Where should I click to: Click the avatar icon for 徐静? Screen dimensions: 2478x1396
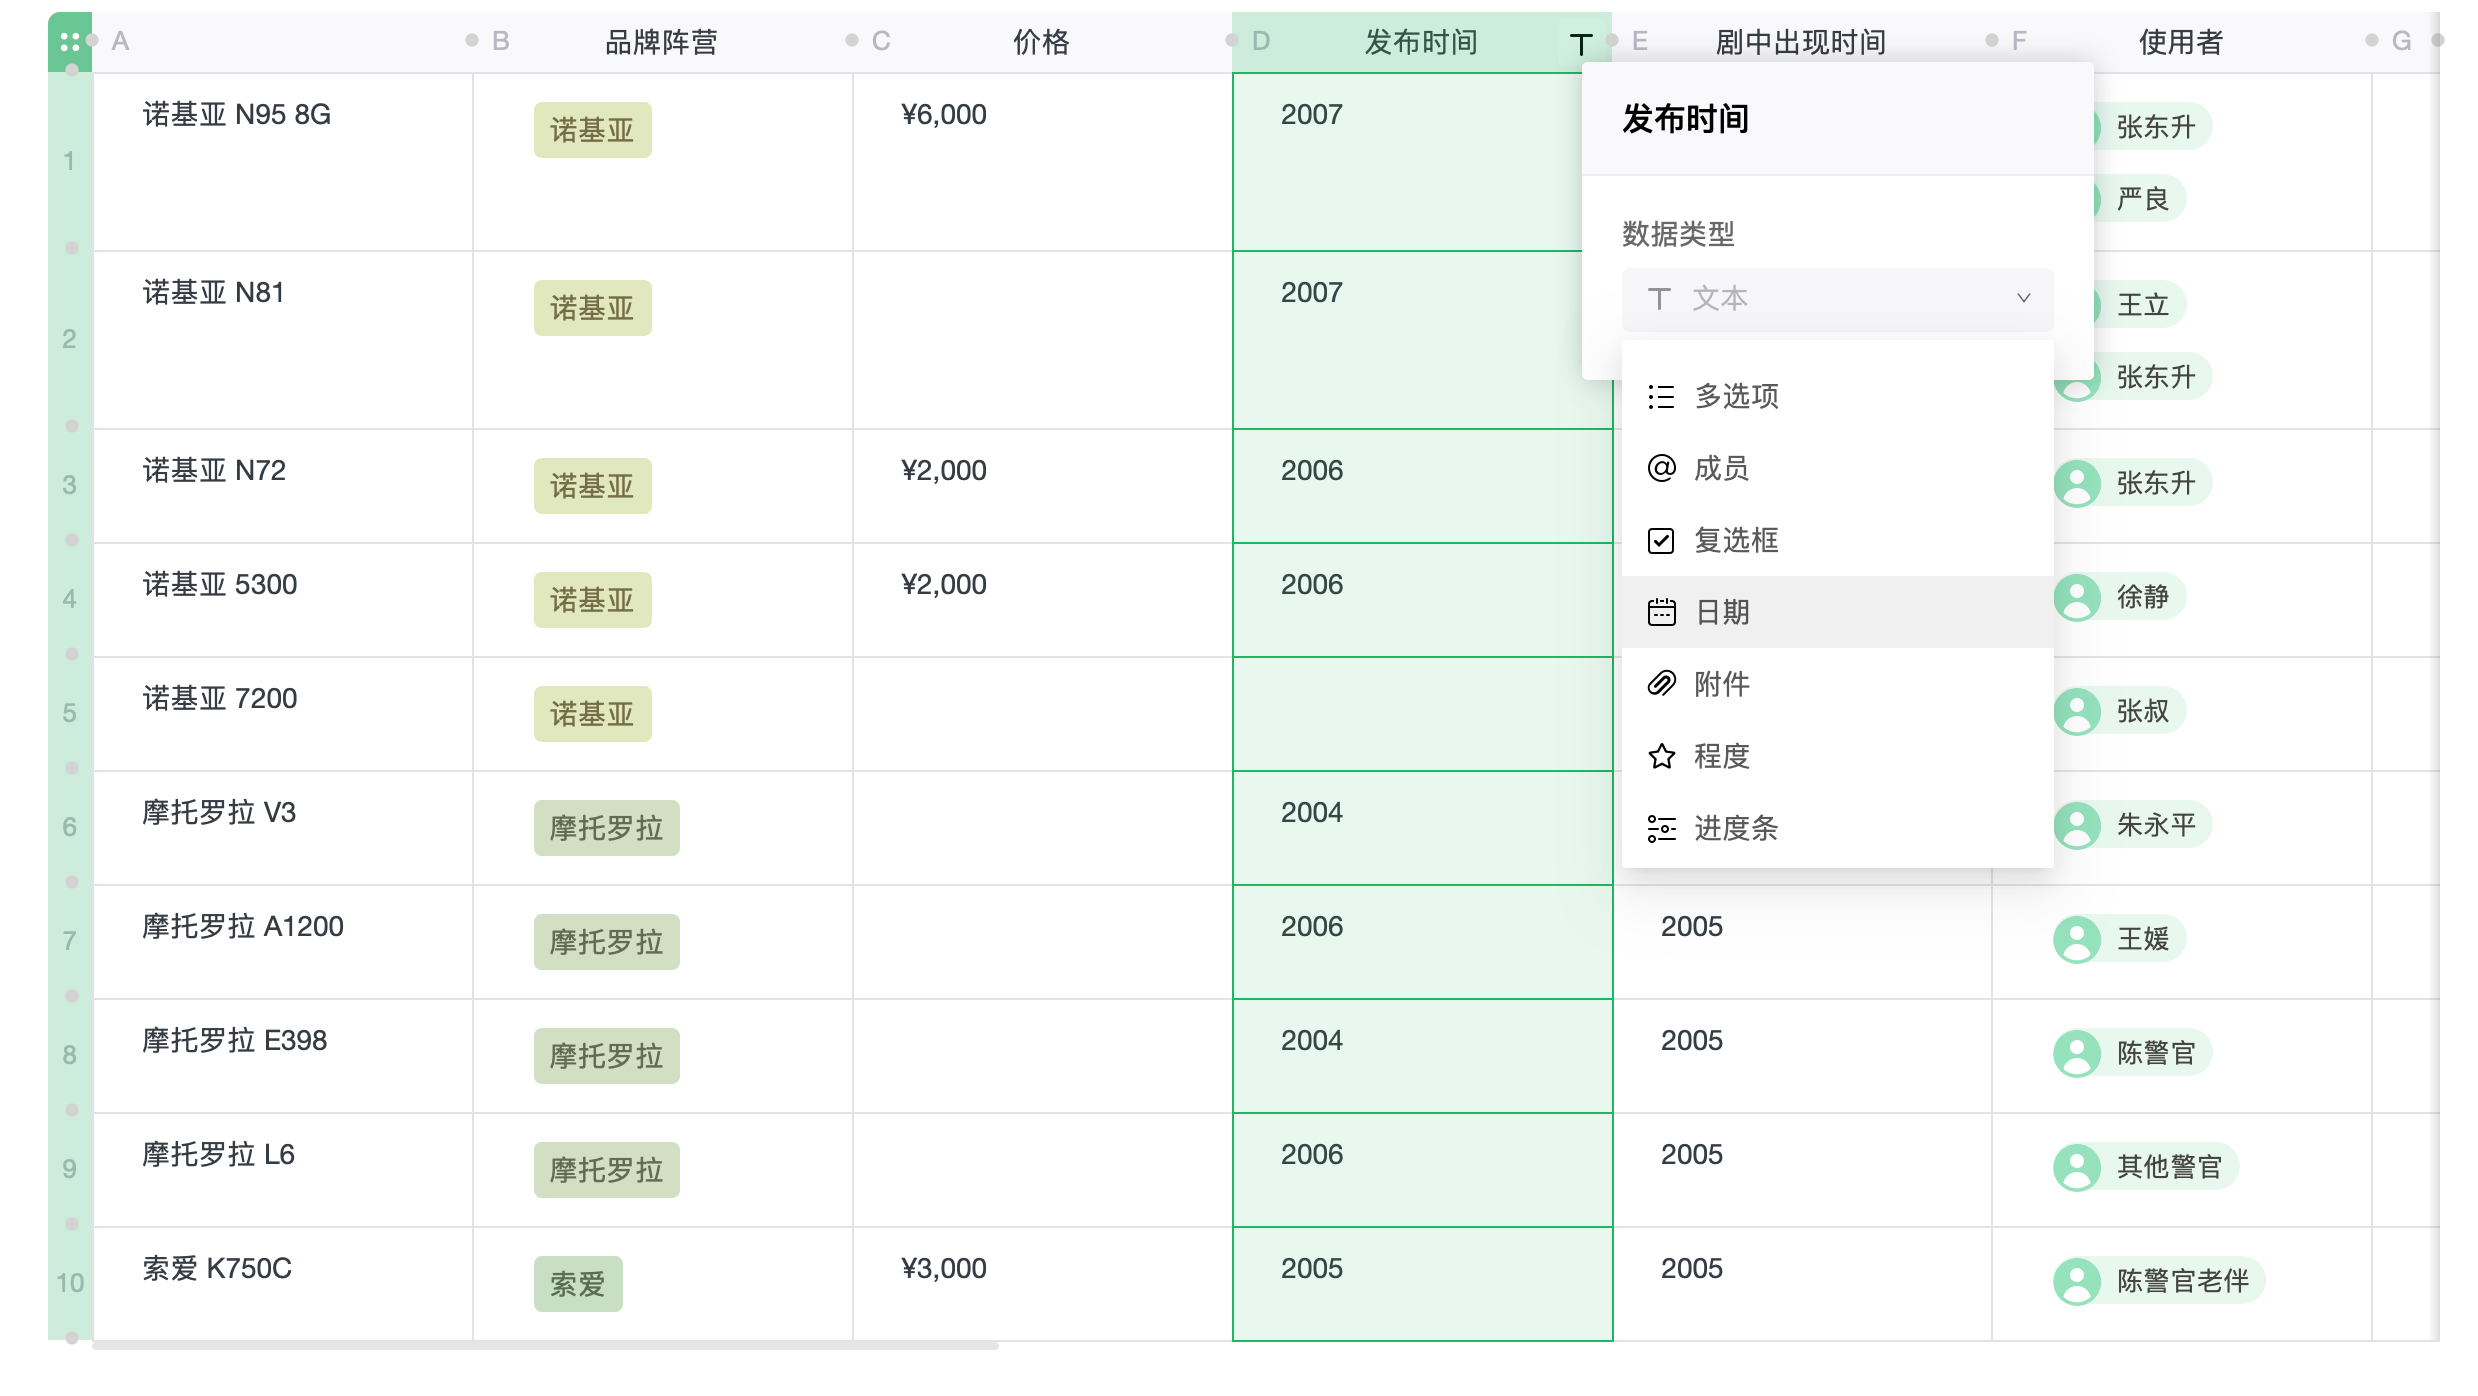[2077, 598]
